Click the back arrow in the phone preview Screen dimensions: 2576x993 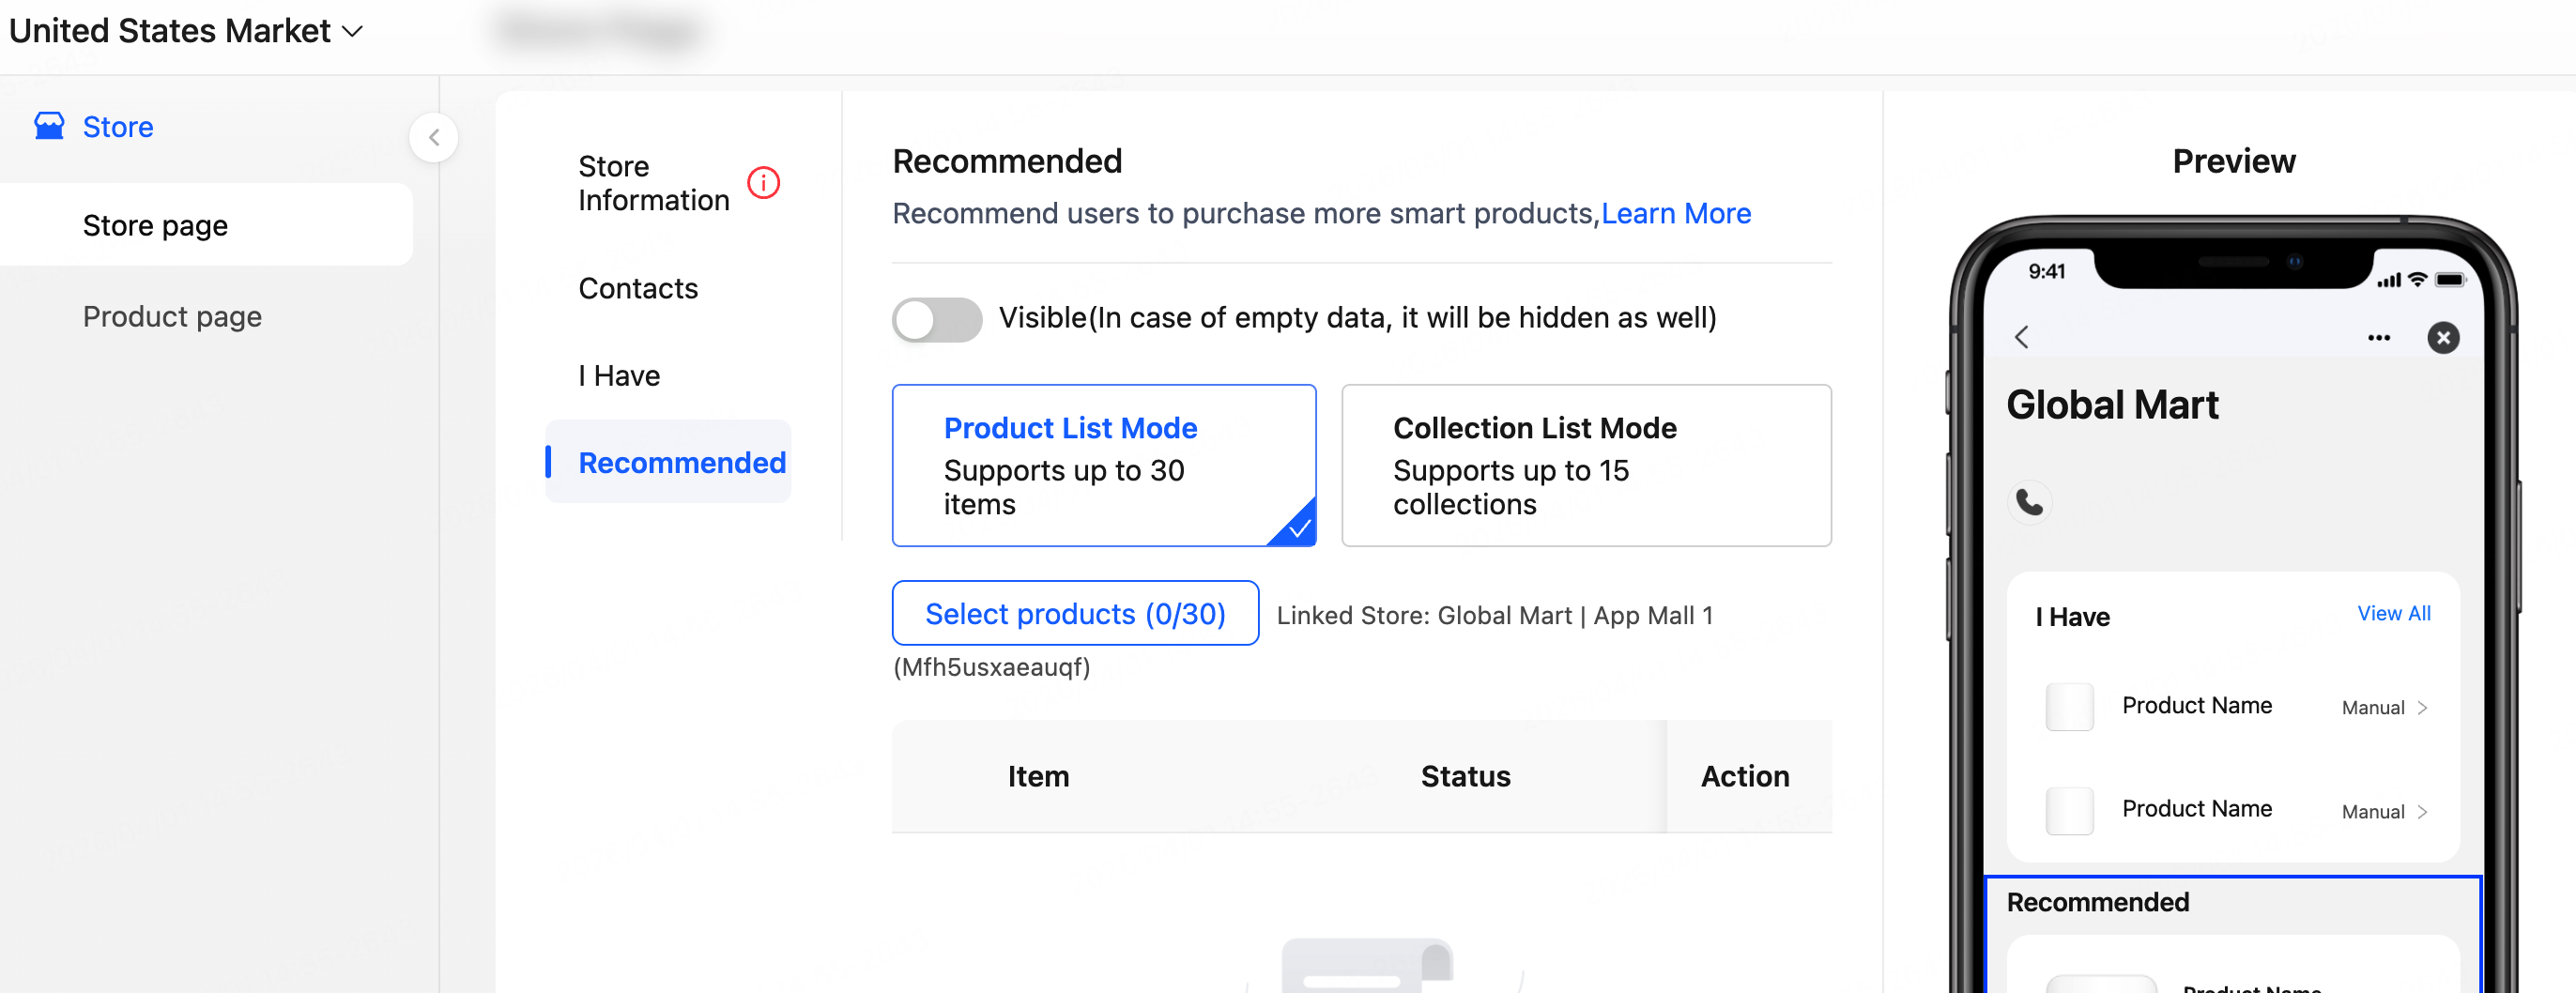point(2022,337)
